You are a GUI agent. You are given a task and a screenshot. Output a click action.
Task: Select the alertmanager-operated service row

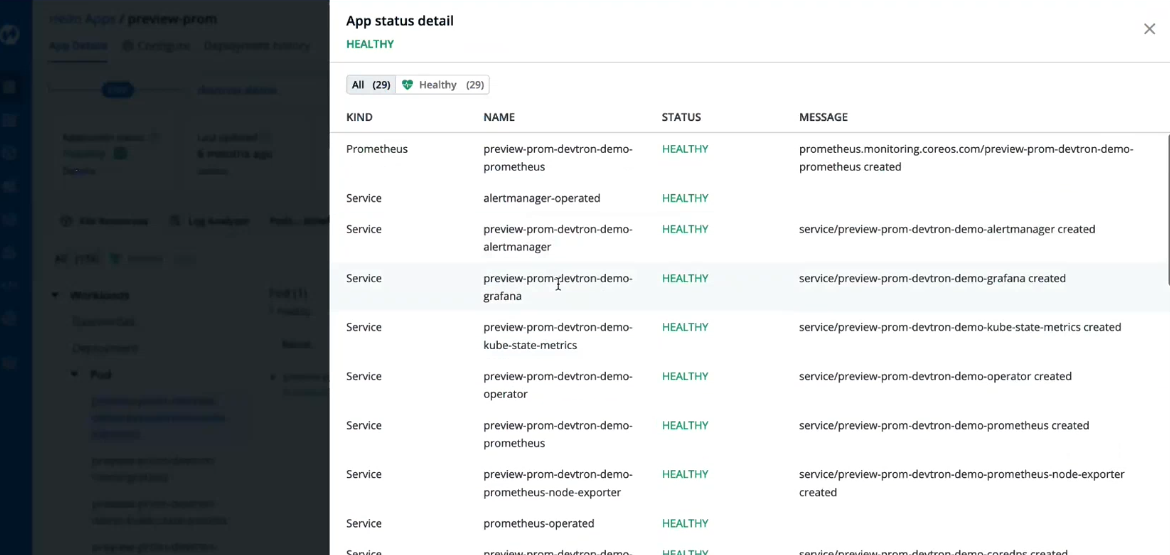pyautogui.click(x=541, y=198)
